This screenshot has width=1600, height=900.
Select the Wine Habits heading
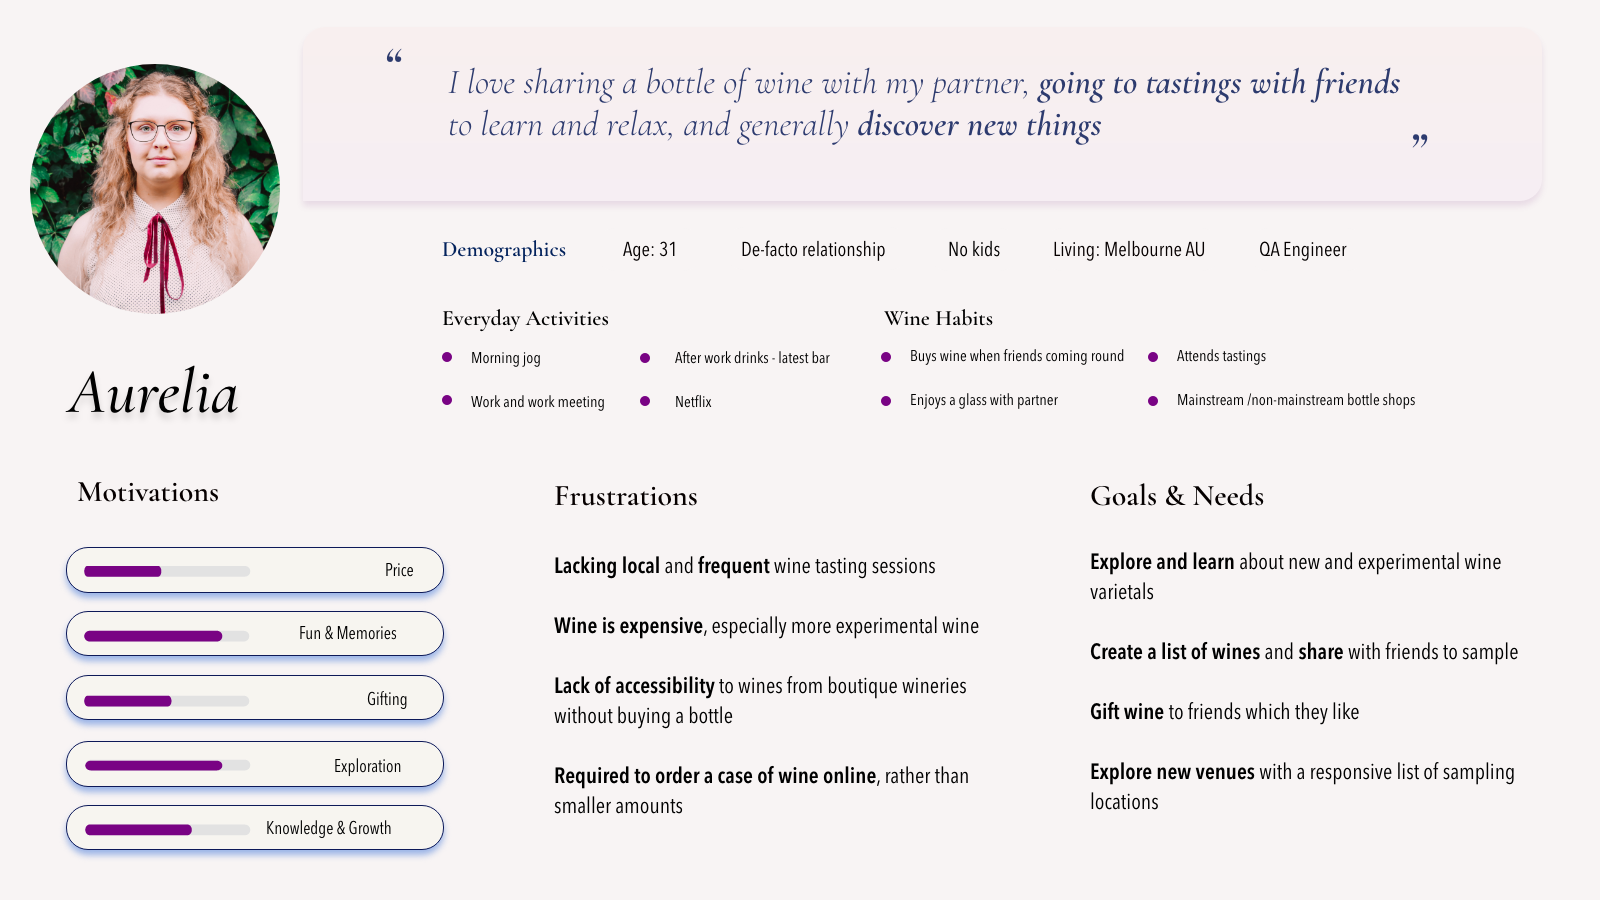pyautogui.click(x=938, y=318)
